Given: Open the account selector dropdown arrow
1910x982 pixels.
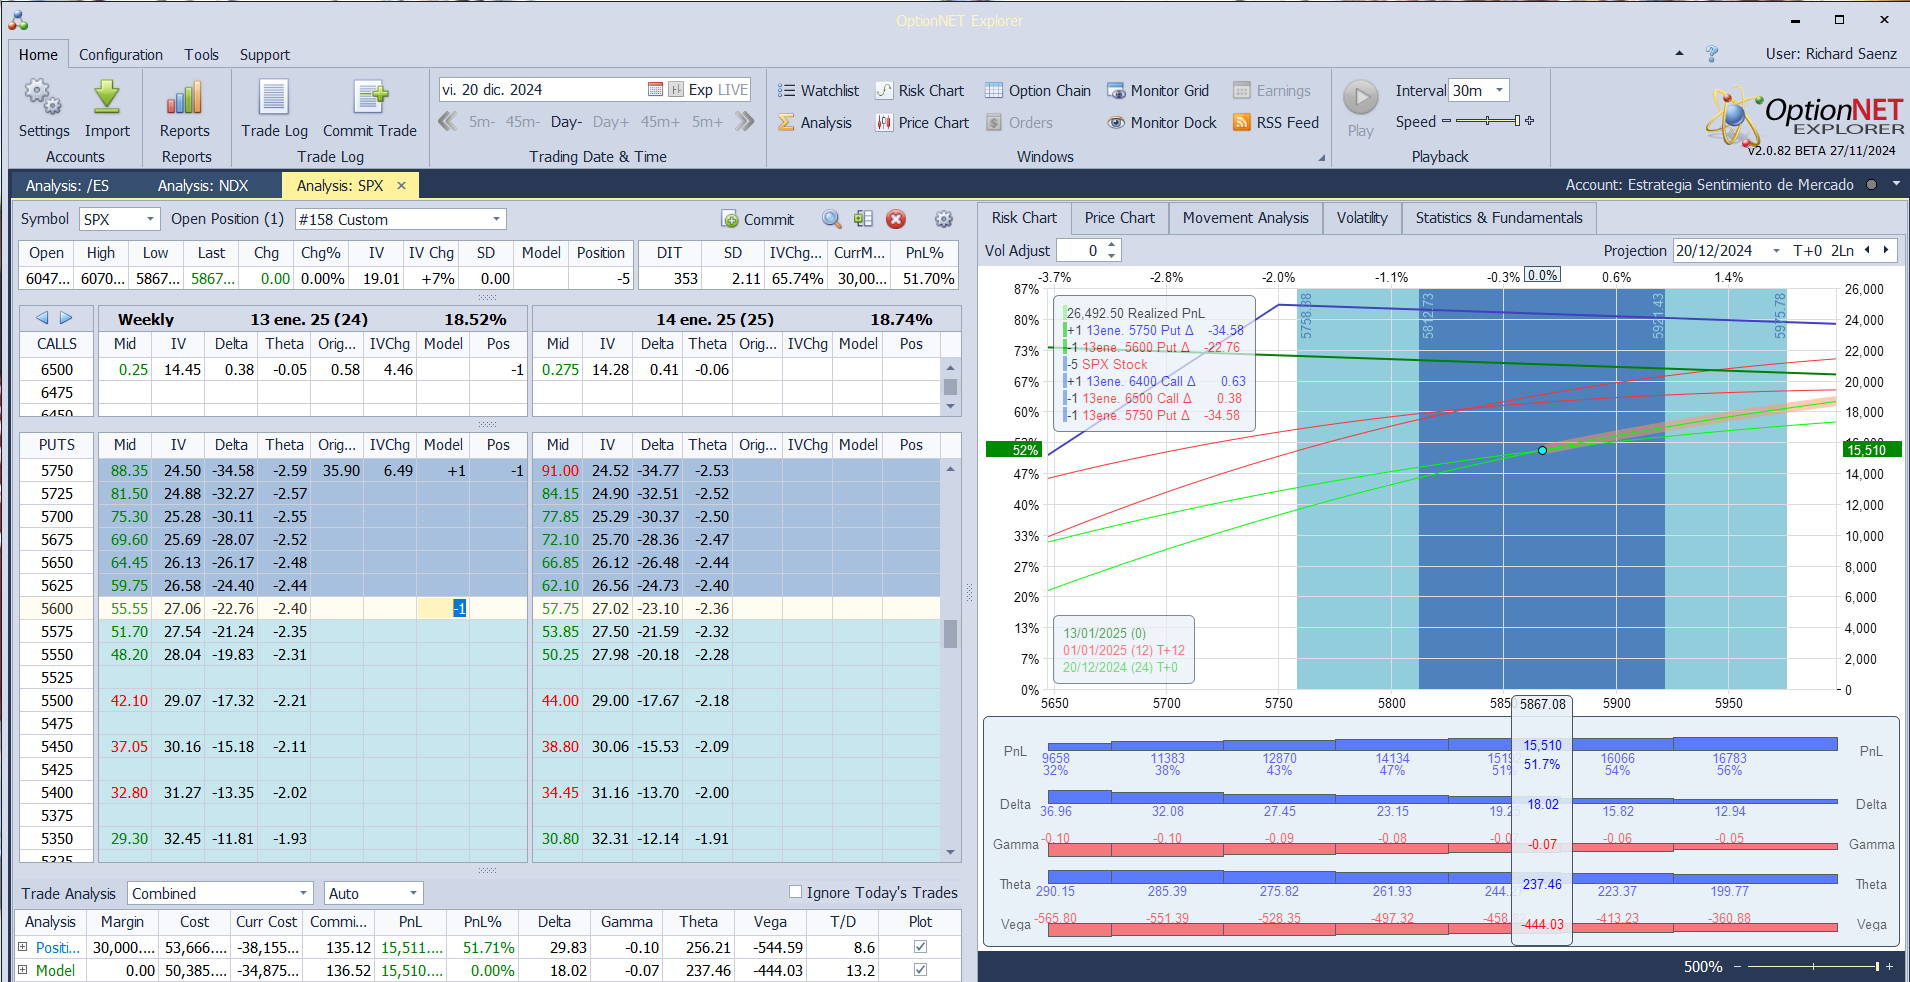Looking at the screenshot, I should (1896, 185).
